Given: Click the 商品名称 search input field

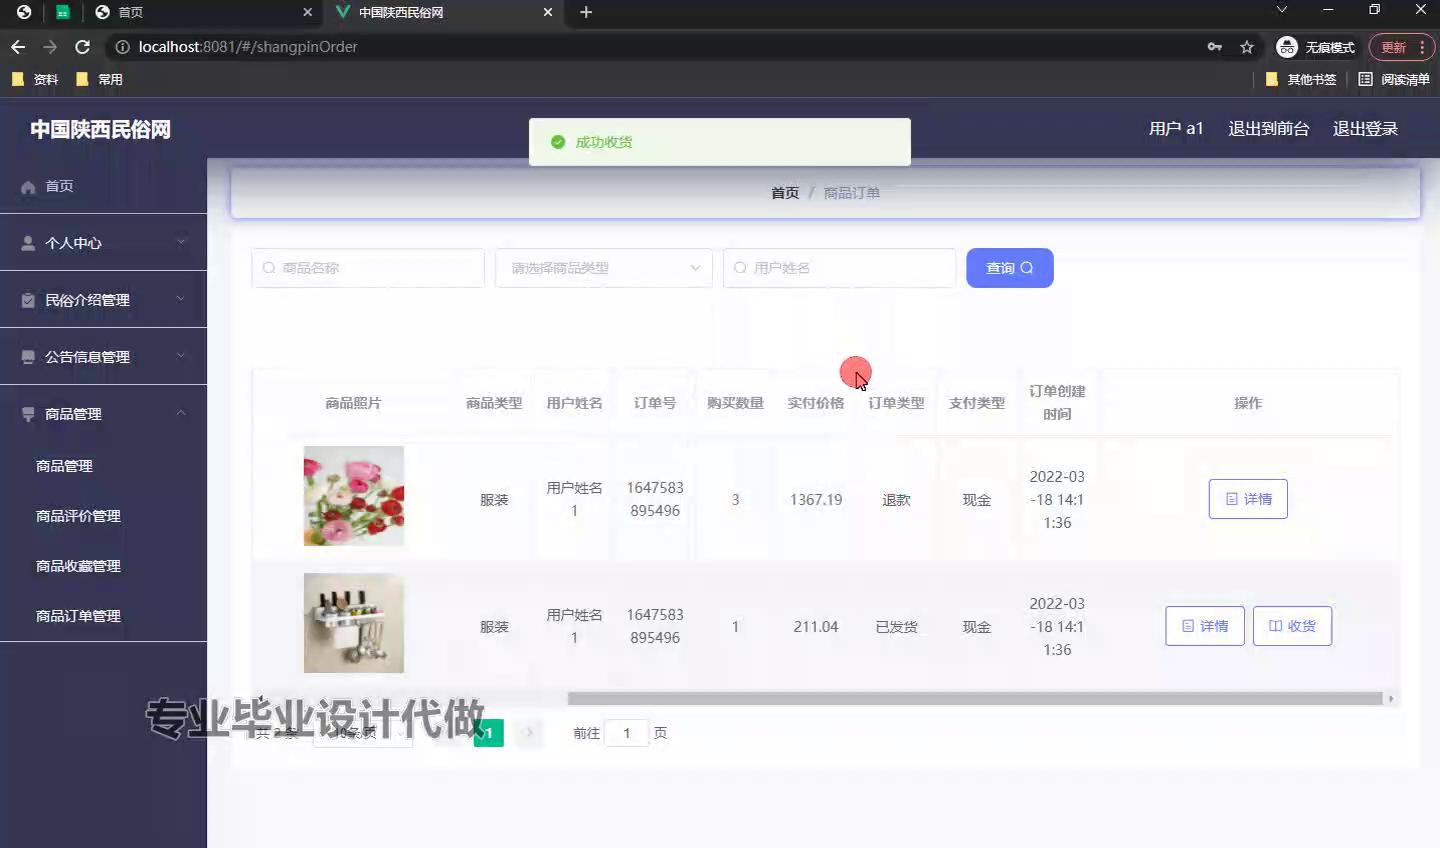Looking at the screenshot, I should (368, 268).
